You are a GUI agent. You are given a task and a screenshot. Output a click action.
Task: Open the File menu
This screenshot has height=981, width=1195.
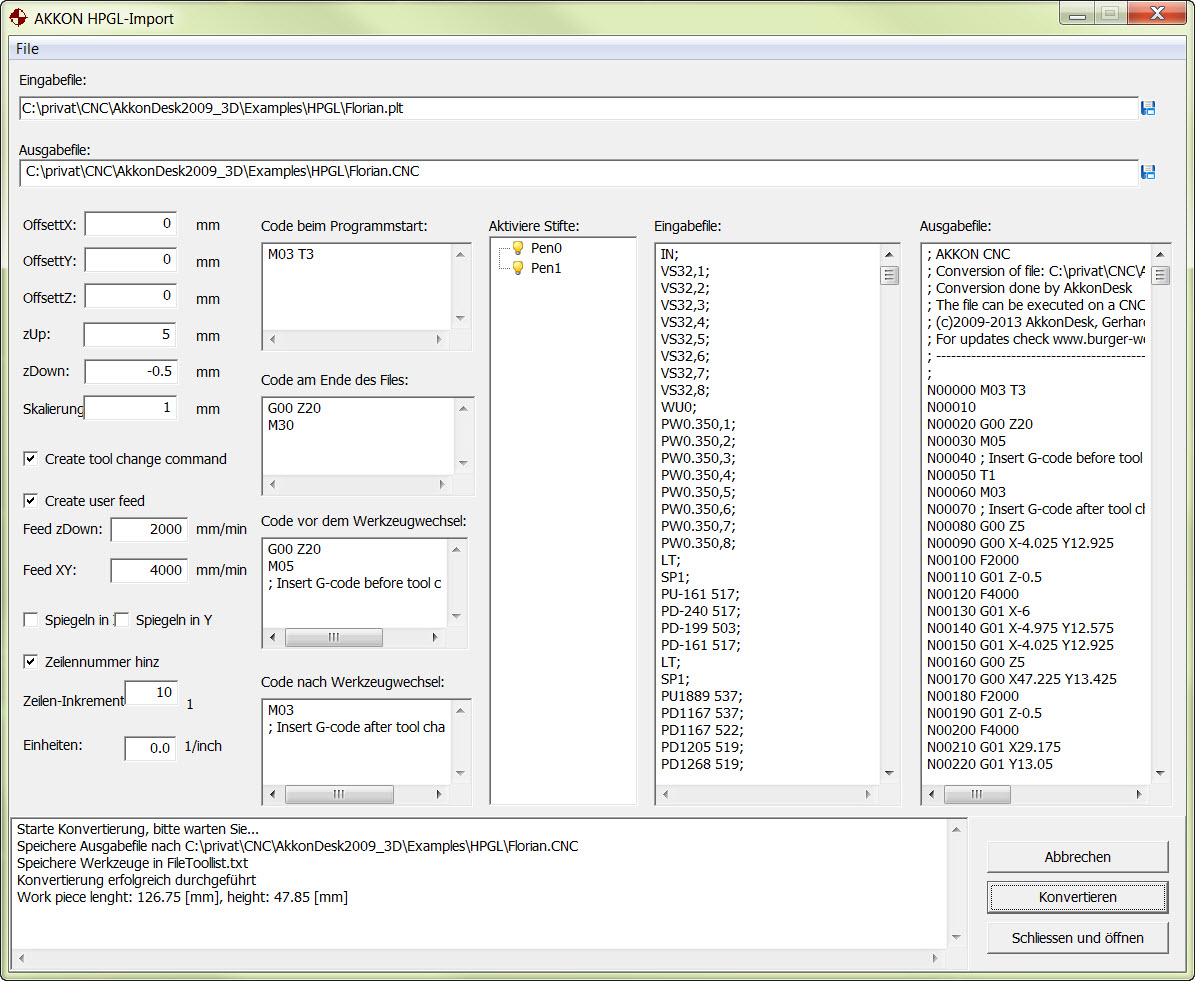click(x=27, y=49)
